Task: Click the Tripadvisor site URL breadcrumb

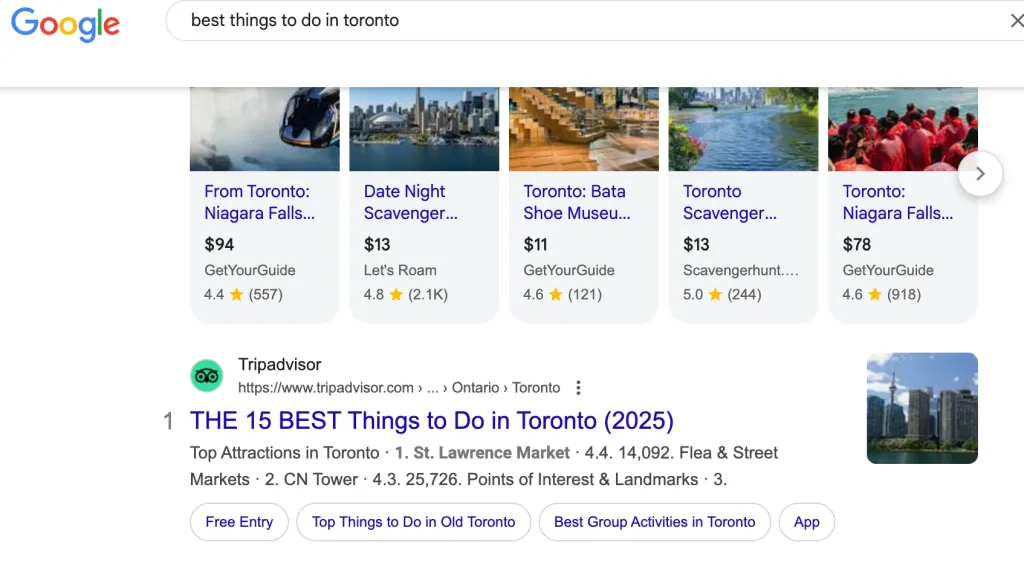Action: click(x=398, y=388)
